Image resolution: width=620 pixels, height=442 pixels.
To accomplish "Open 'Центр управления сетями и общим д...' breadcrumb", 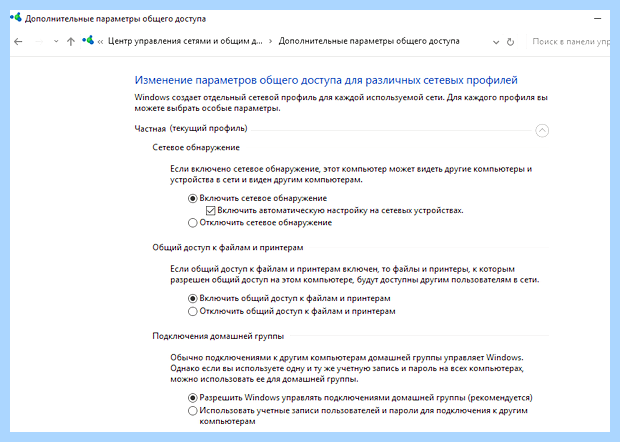I will click(x=185, y=41).
